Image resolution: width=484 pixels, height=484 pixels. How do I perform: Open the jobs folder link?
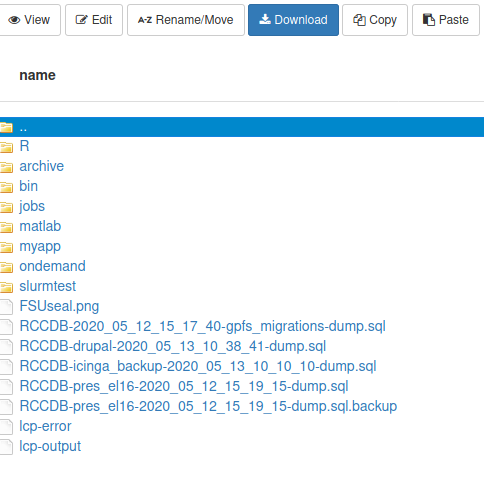(32, 206)
